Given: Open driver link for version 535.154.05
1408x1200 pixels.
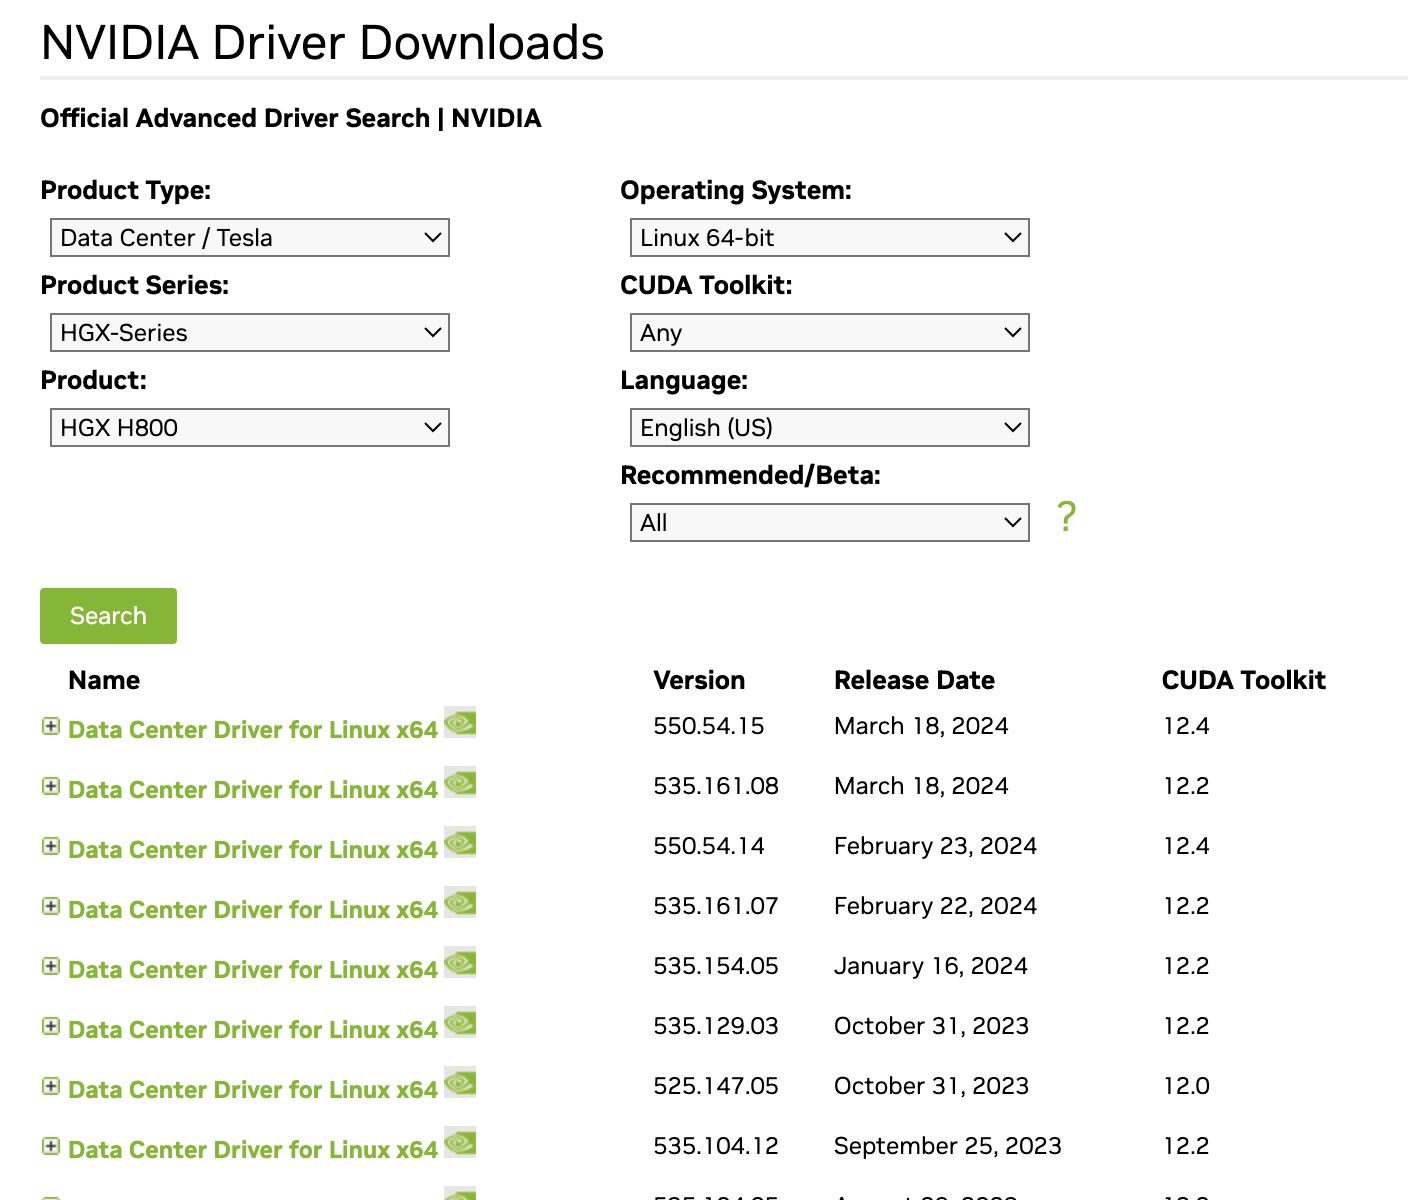Looking at the screenshot, I should (x=253, y=970).
